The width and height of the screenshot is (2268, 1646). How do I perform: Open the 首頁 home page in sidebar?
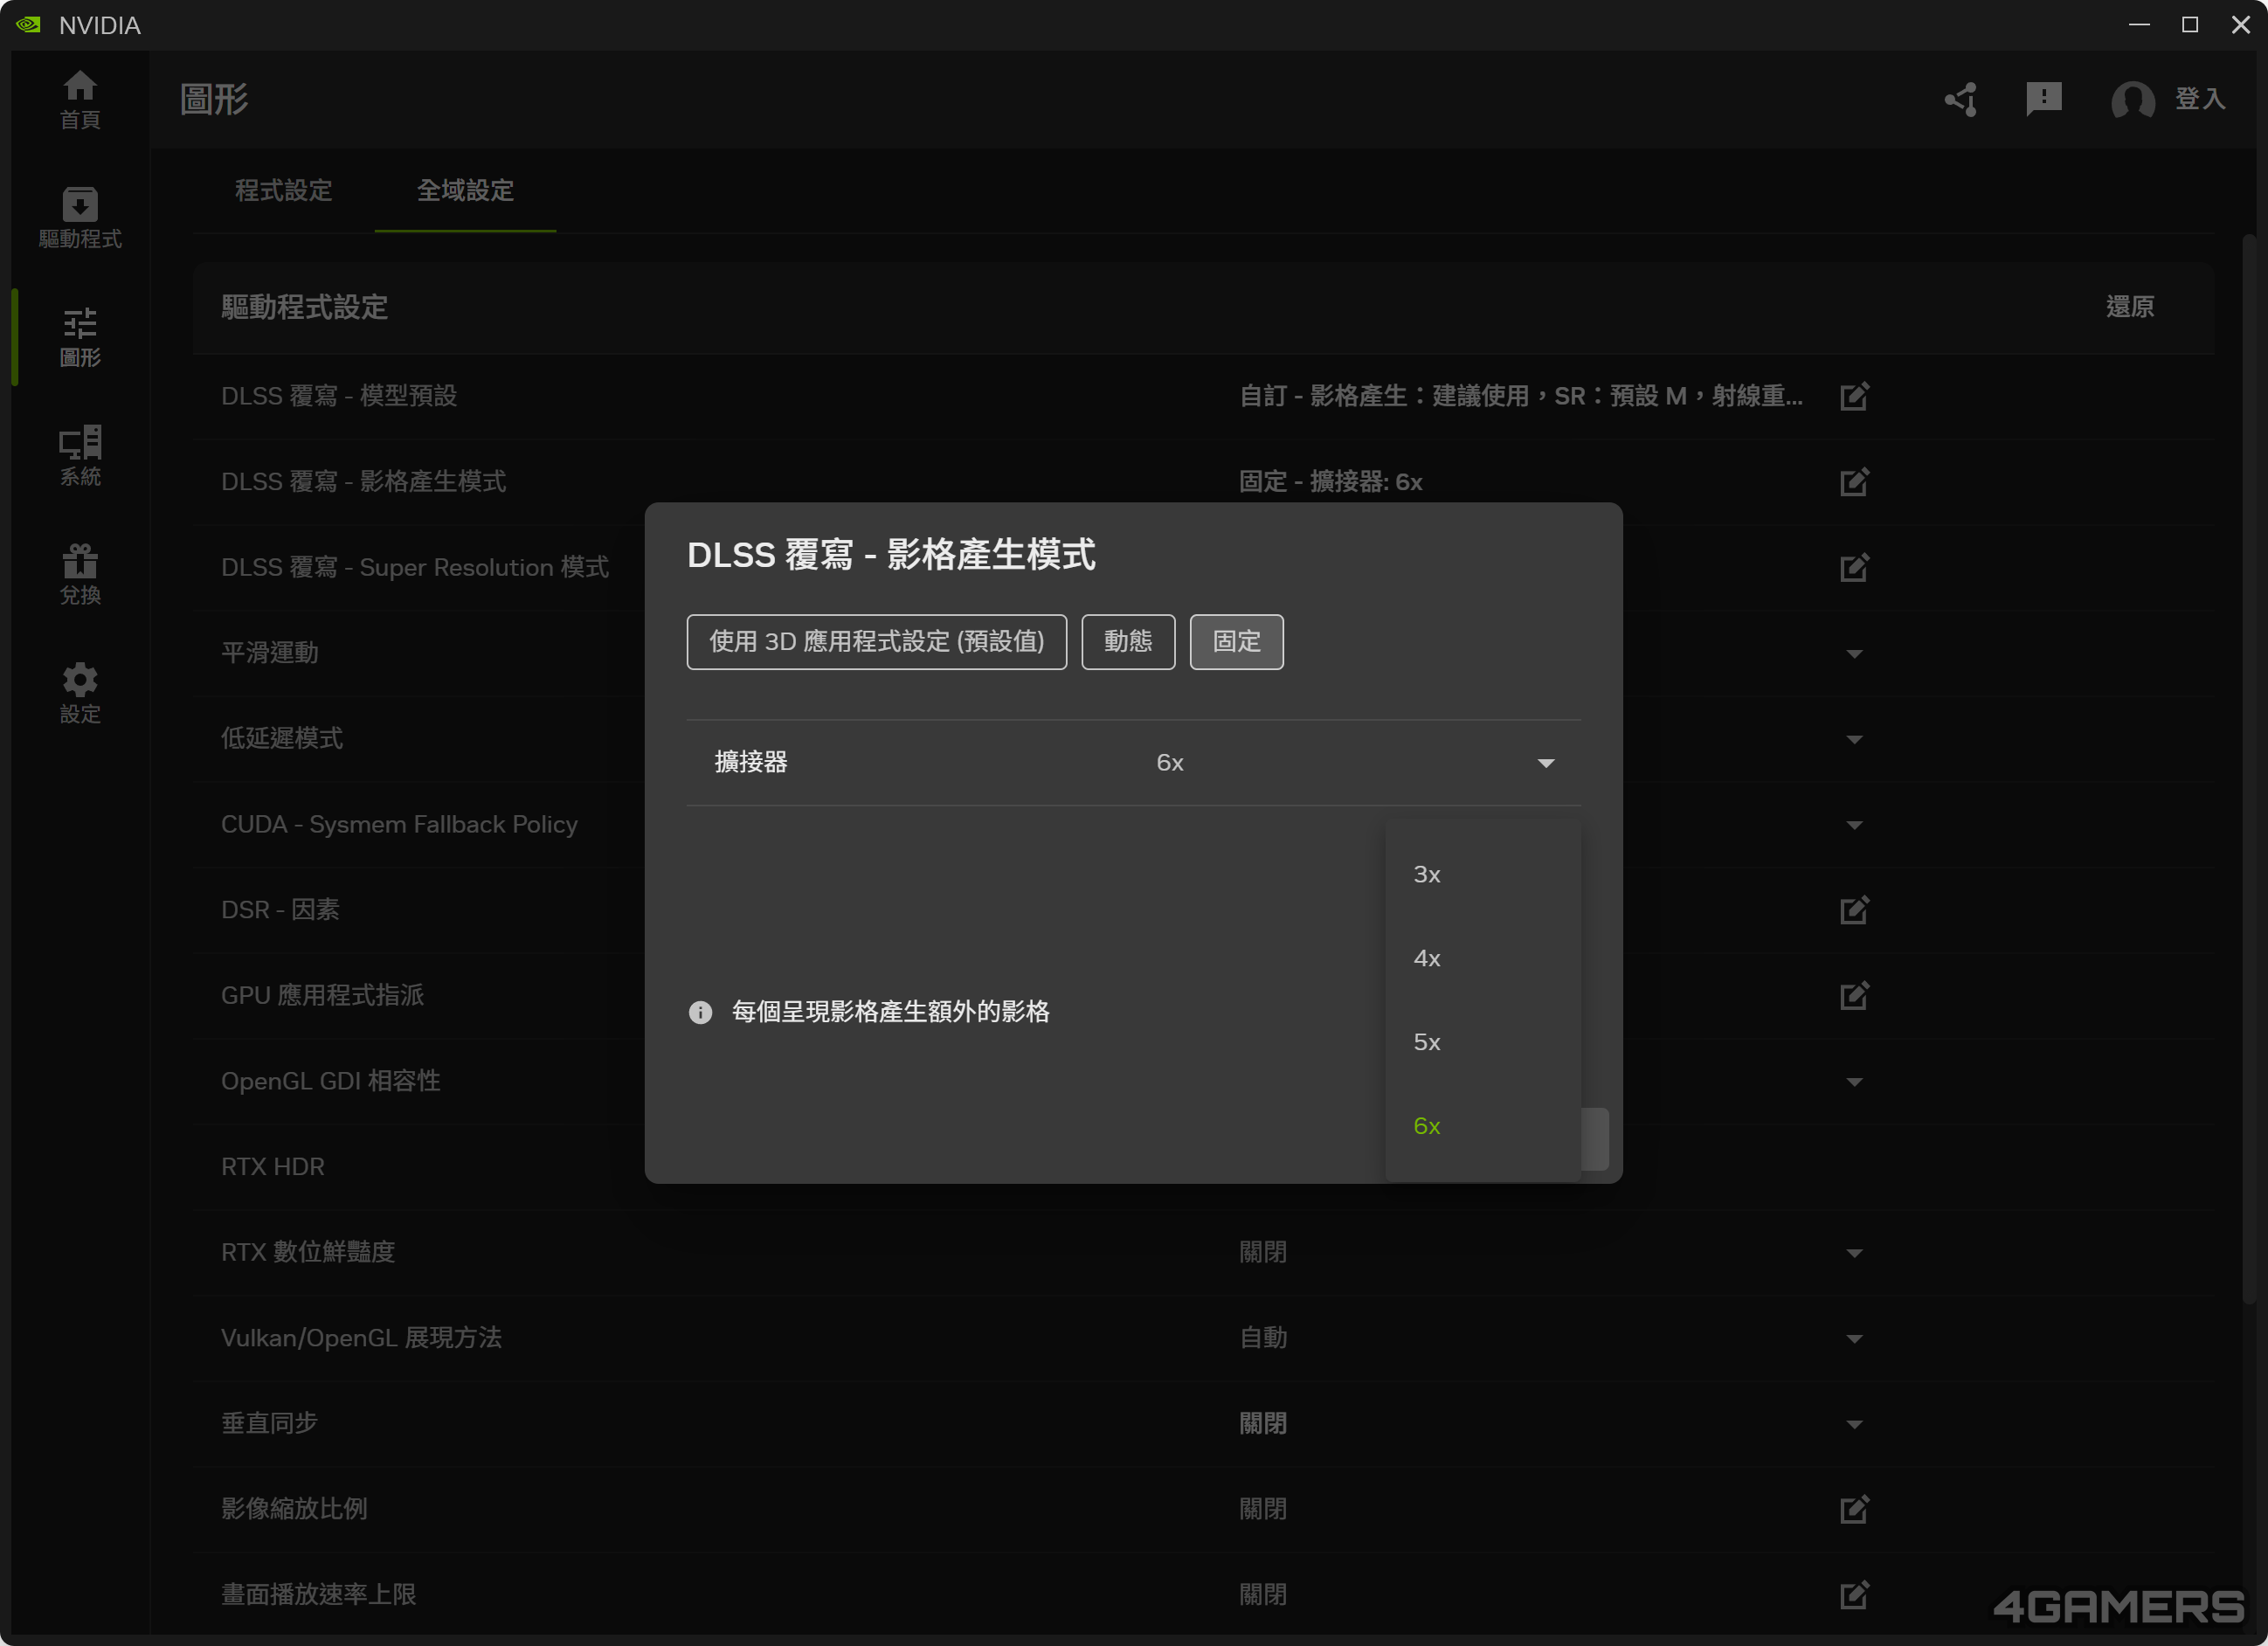(80, 100)
